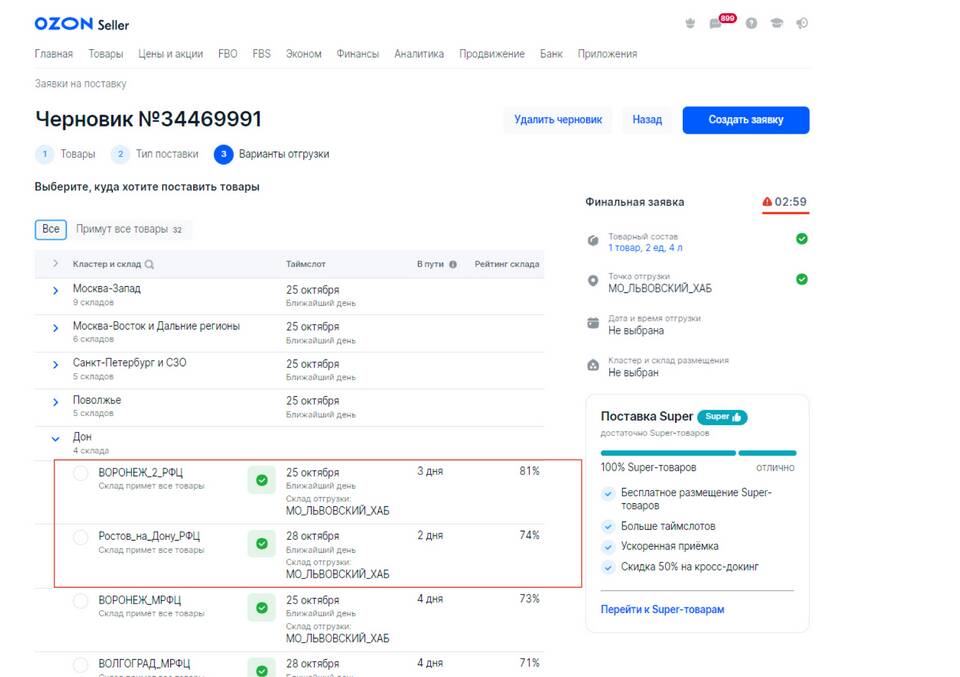The height and width of the screenshot is (677, 960).
Task: Select the ВОРОНЕЖ_МРФЦ warehouse radio button
Action: tap(81, 601)
